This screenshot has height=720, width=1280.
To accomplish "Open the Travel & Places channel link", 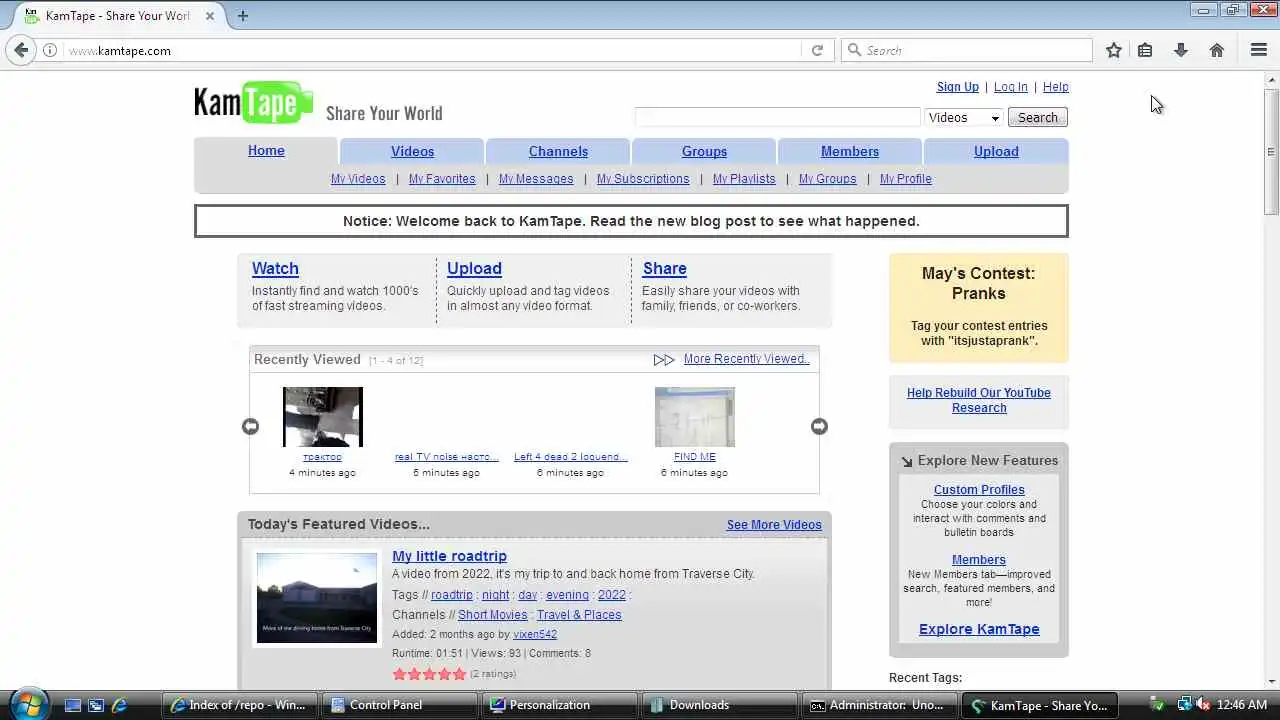I will (579, 615).
